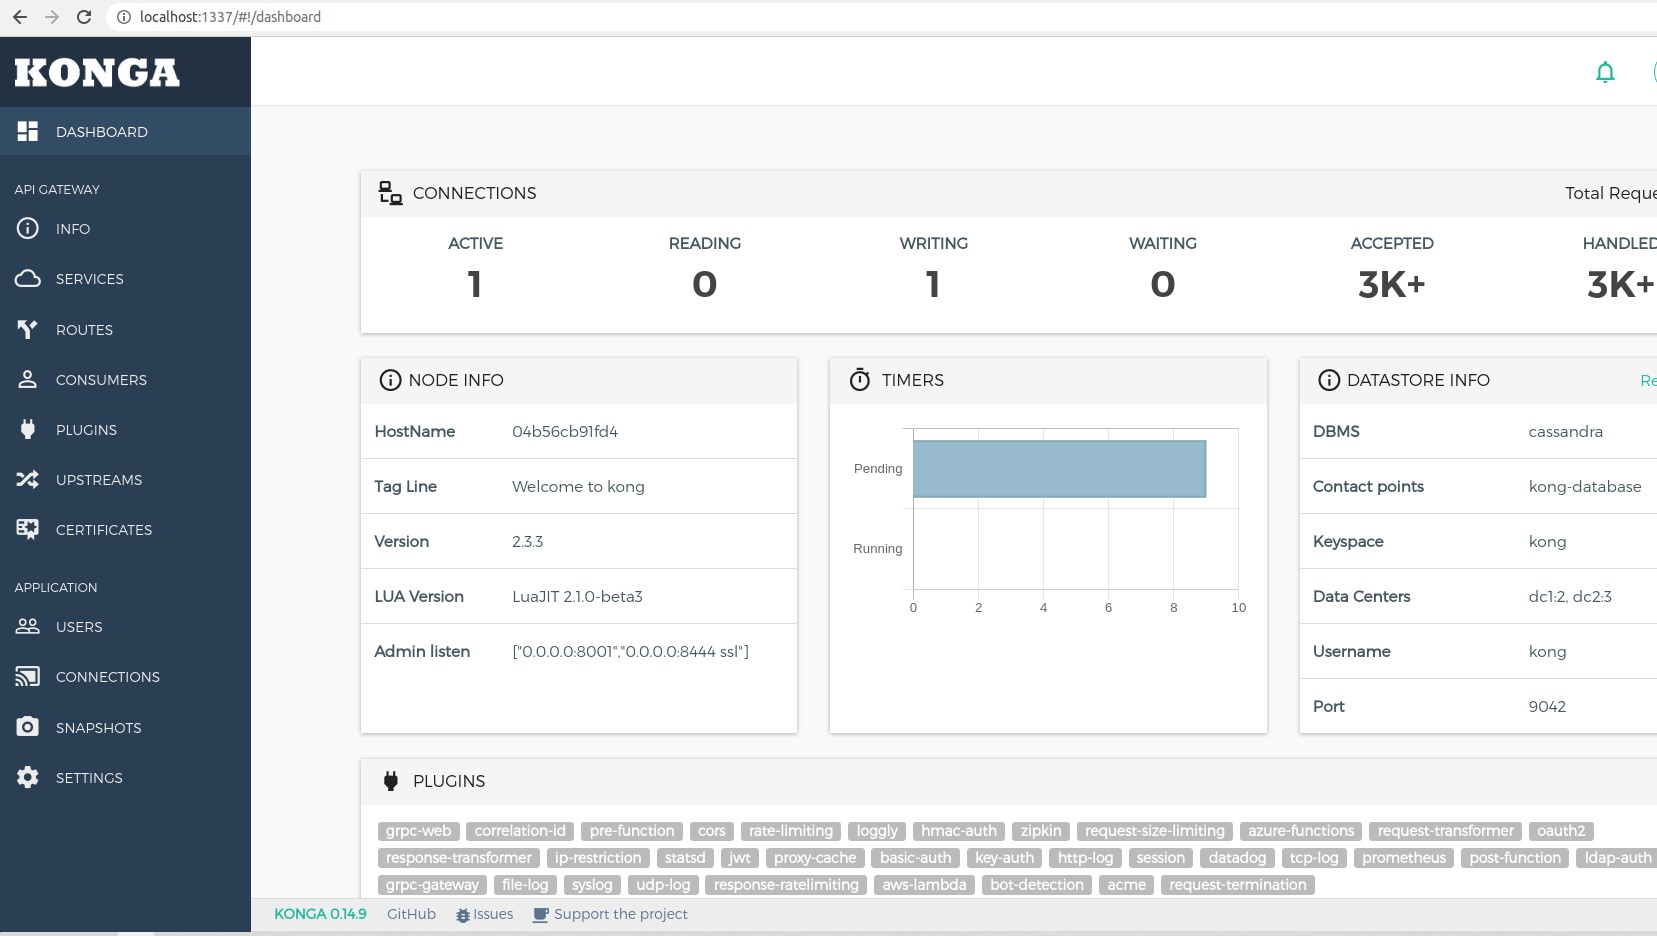Click the site info icon in address bar
Image resolution: width=1657 pixels, height=936 pixels.
124,17
